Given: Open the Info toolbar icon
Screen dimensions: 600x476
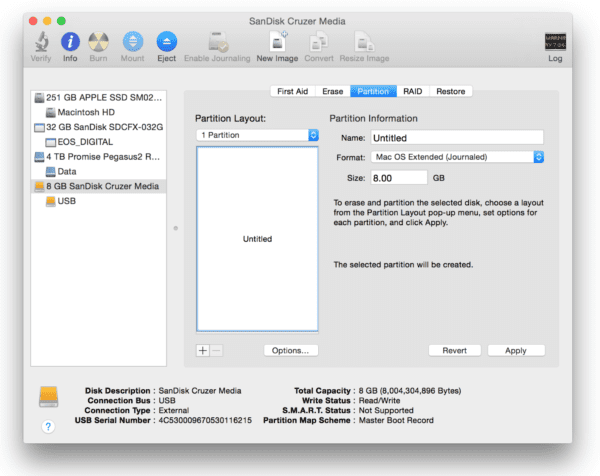Looking at the screenshot, I should point(70,42).
